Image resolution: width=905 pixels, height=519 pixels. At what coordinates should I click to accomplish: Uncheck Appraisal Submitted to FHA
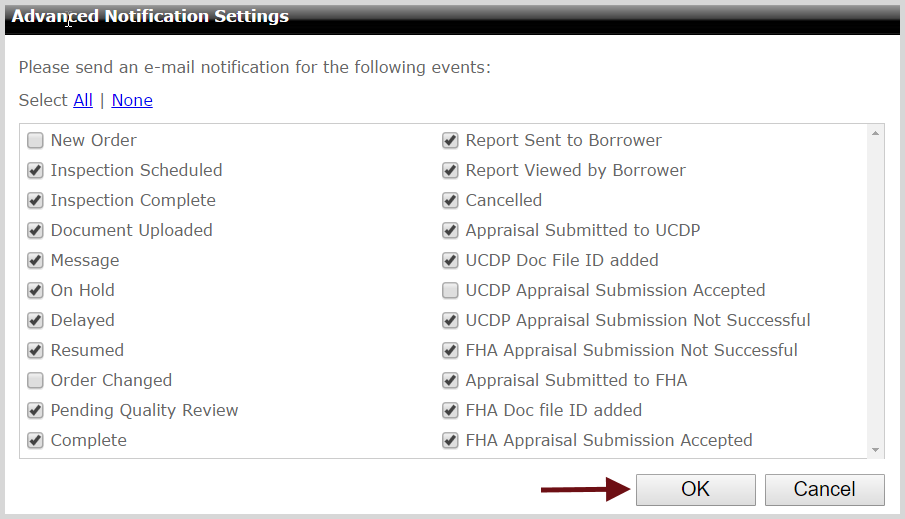[x=450, y=381]
